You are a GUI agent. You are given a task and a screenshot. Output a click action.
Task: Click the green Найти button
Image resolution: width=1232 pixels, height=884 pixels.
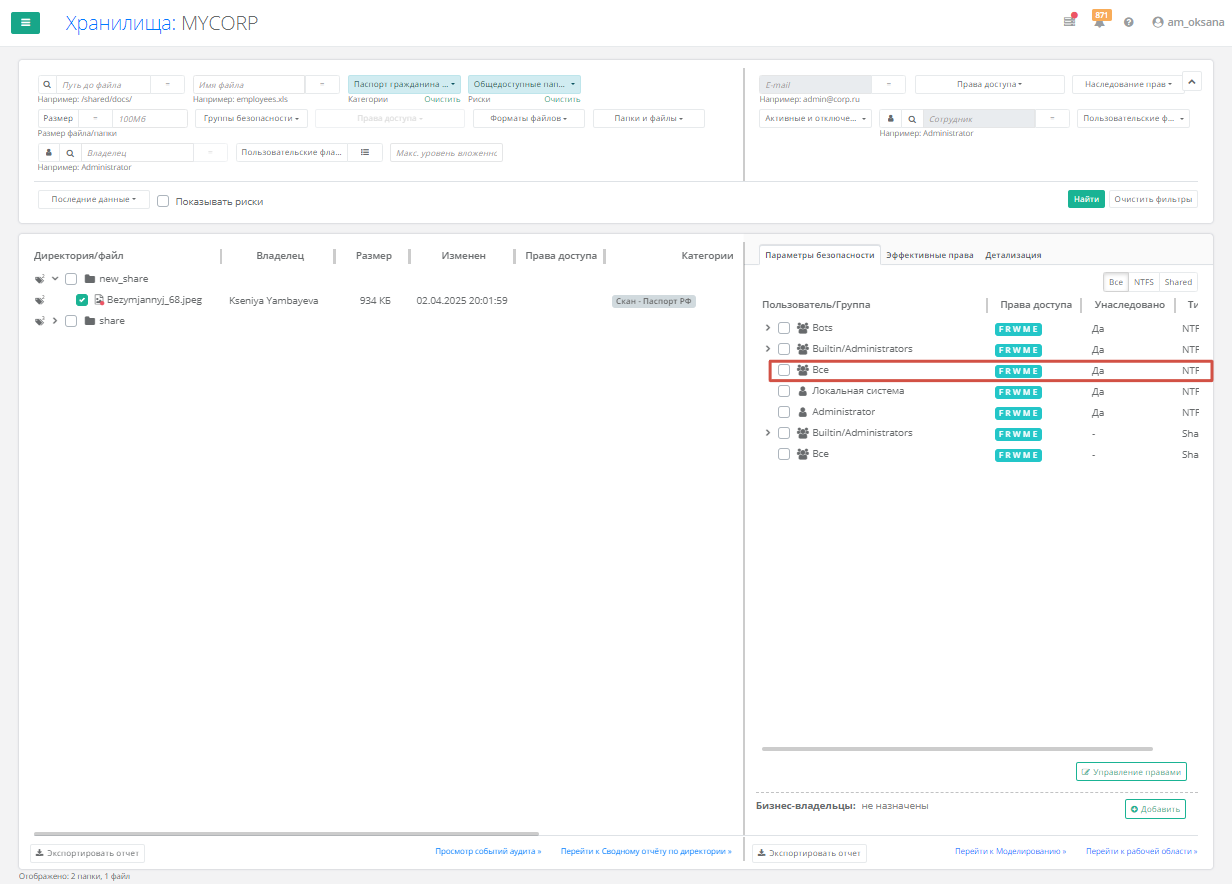1086,199
